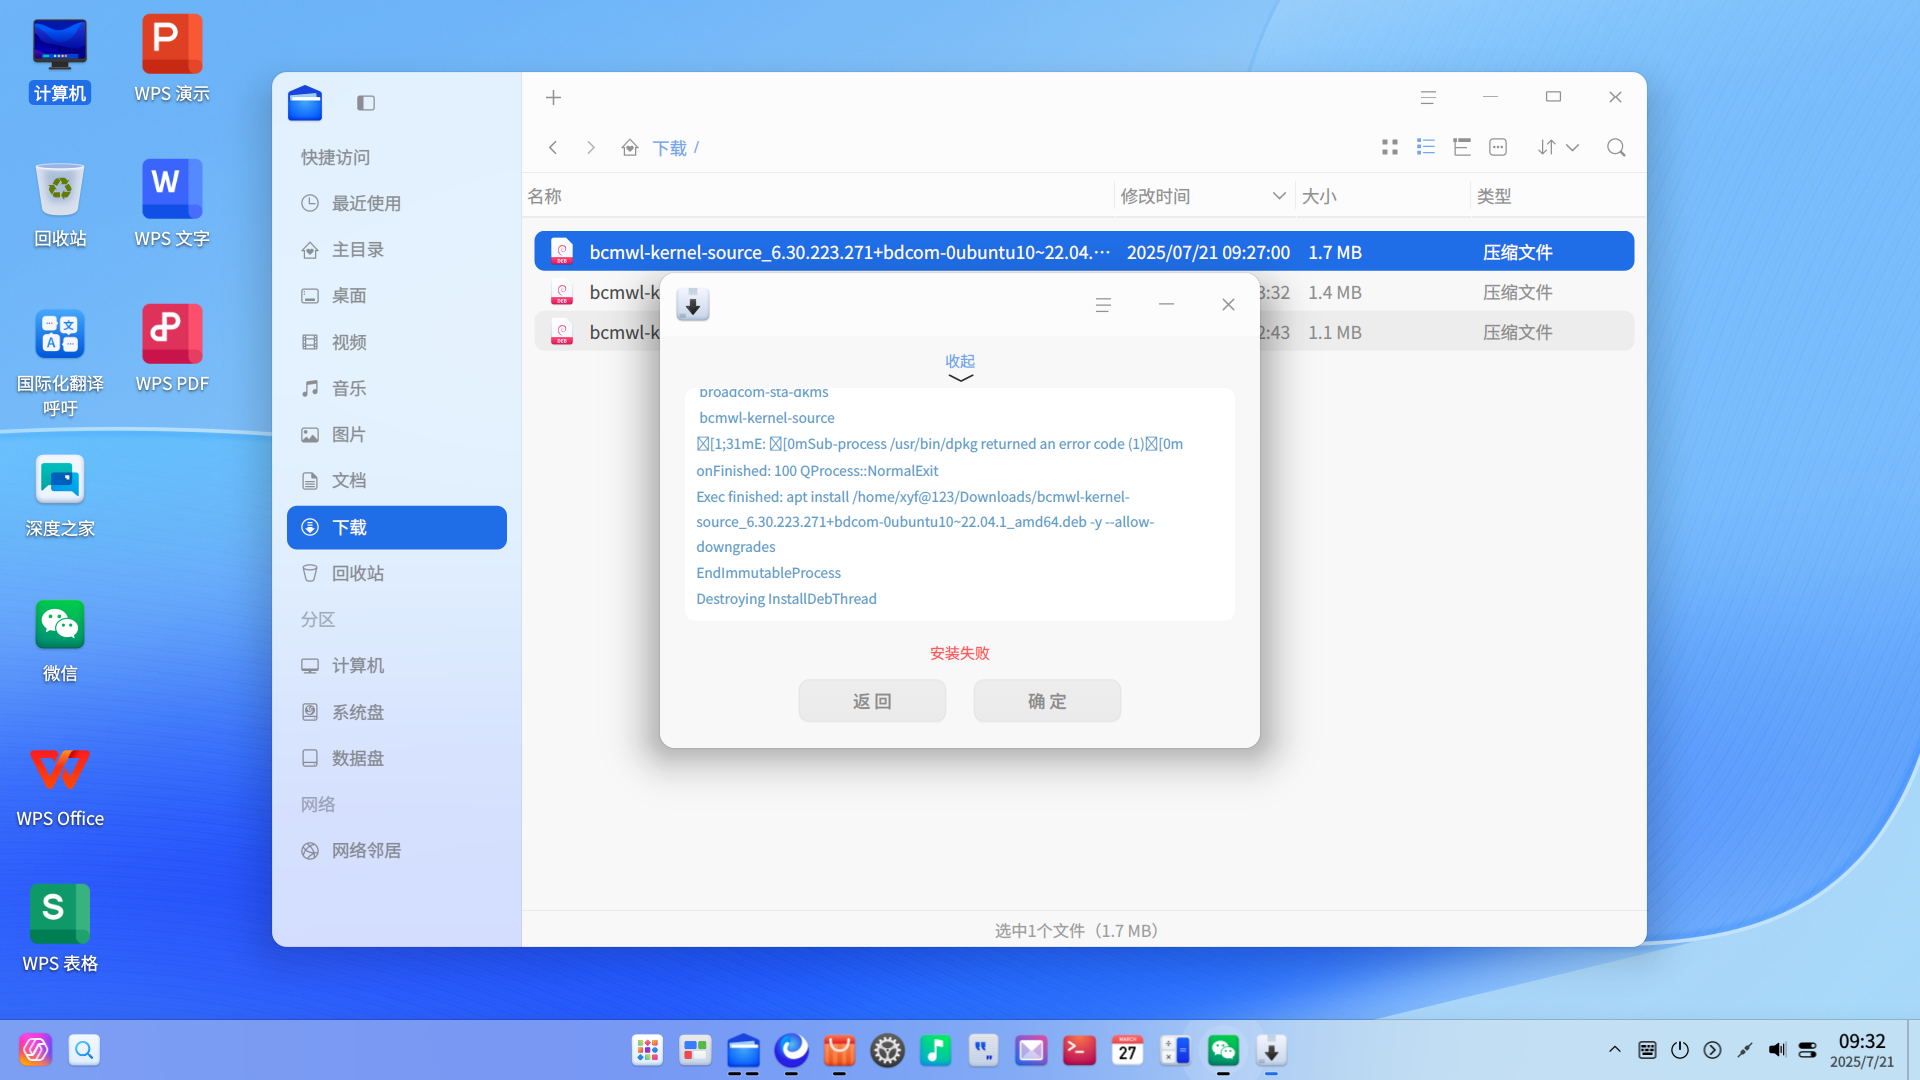Expand system tray hidden icons arrow
The width and height of the screenshot is (1920, 1080).
click(x=1614, y=1050)
